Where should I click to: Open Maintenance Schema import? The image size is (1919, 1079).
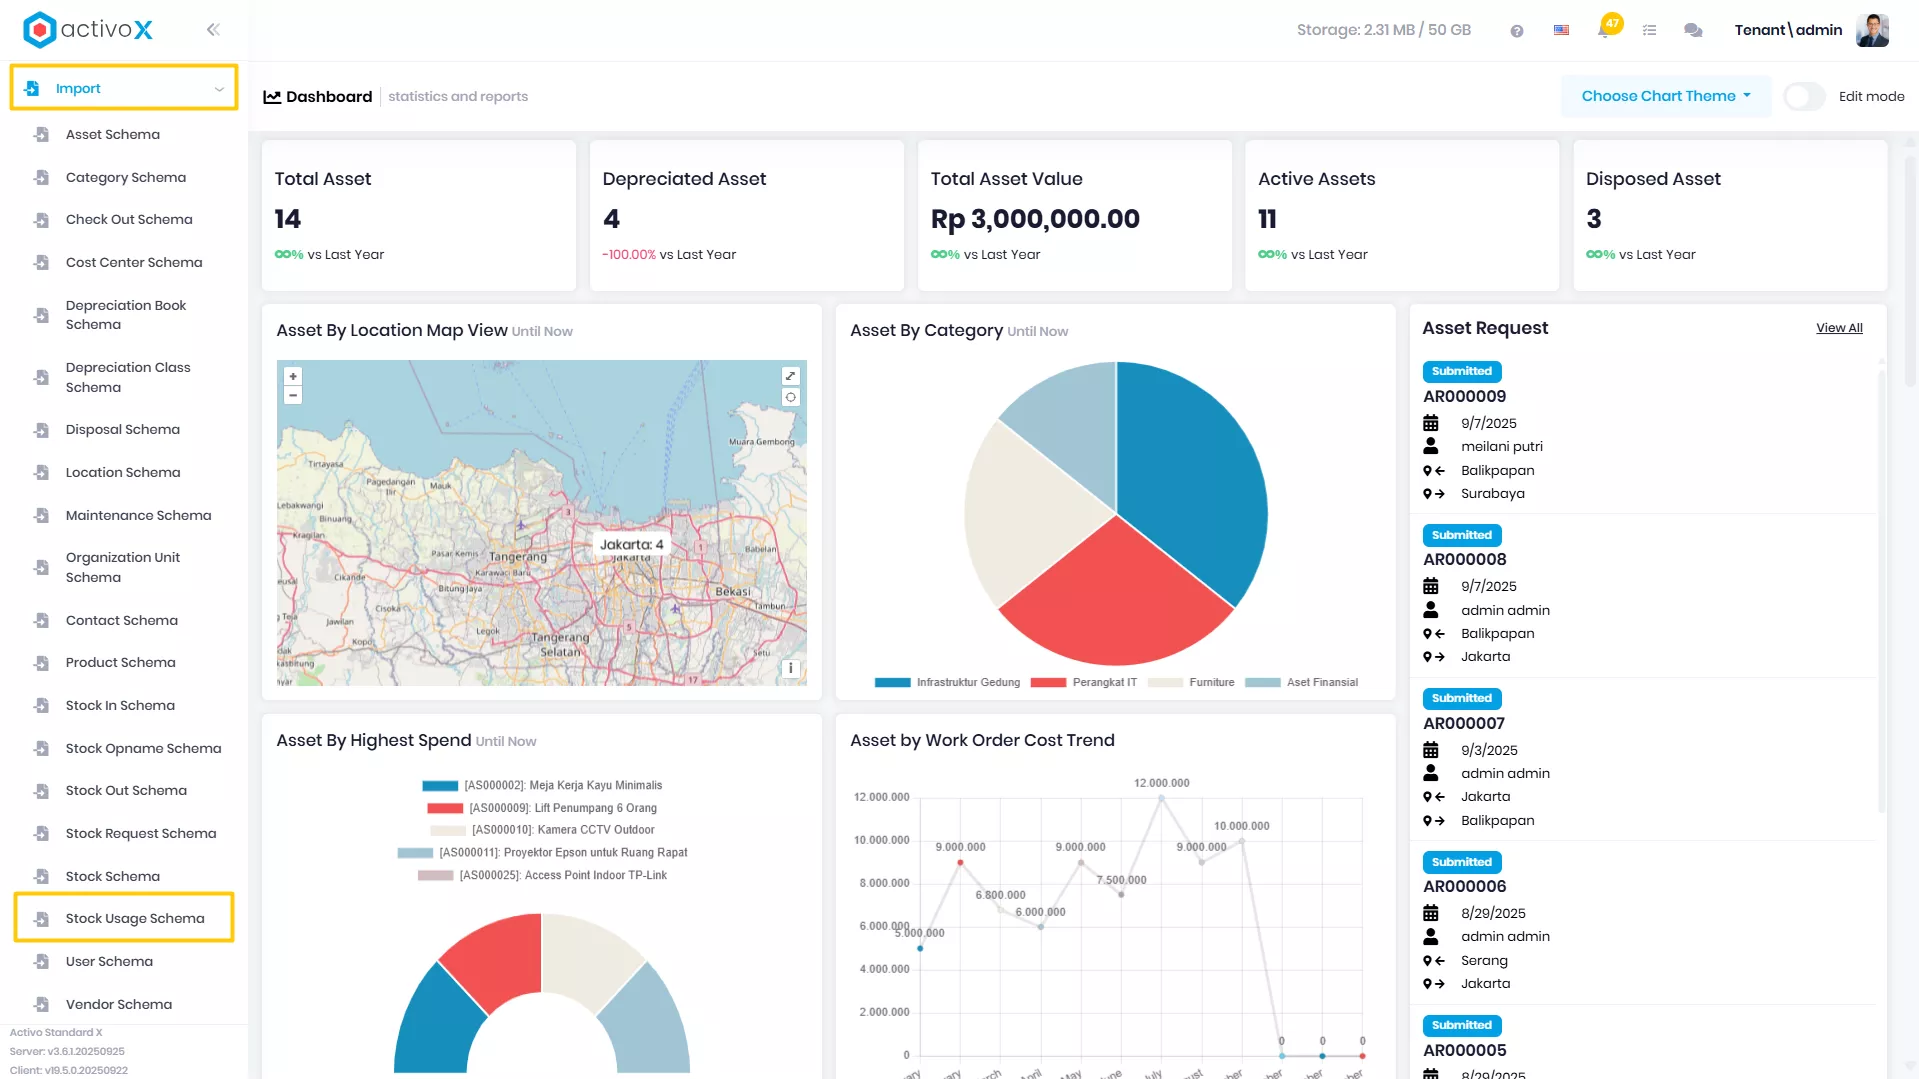tap(139, 516)
